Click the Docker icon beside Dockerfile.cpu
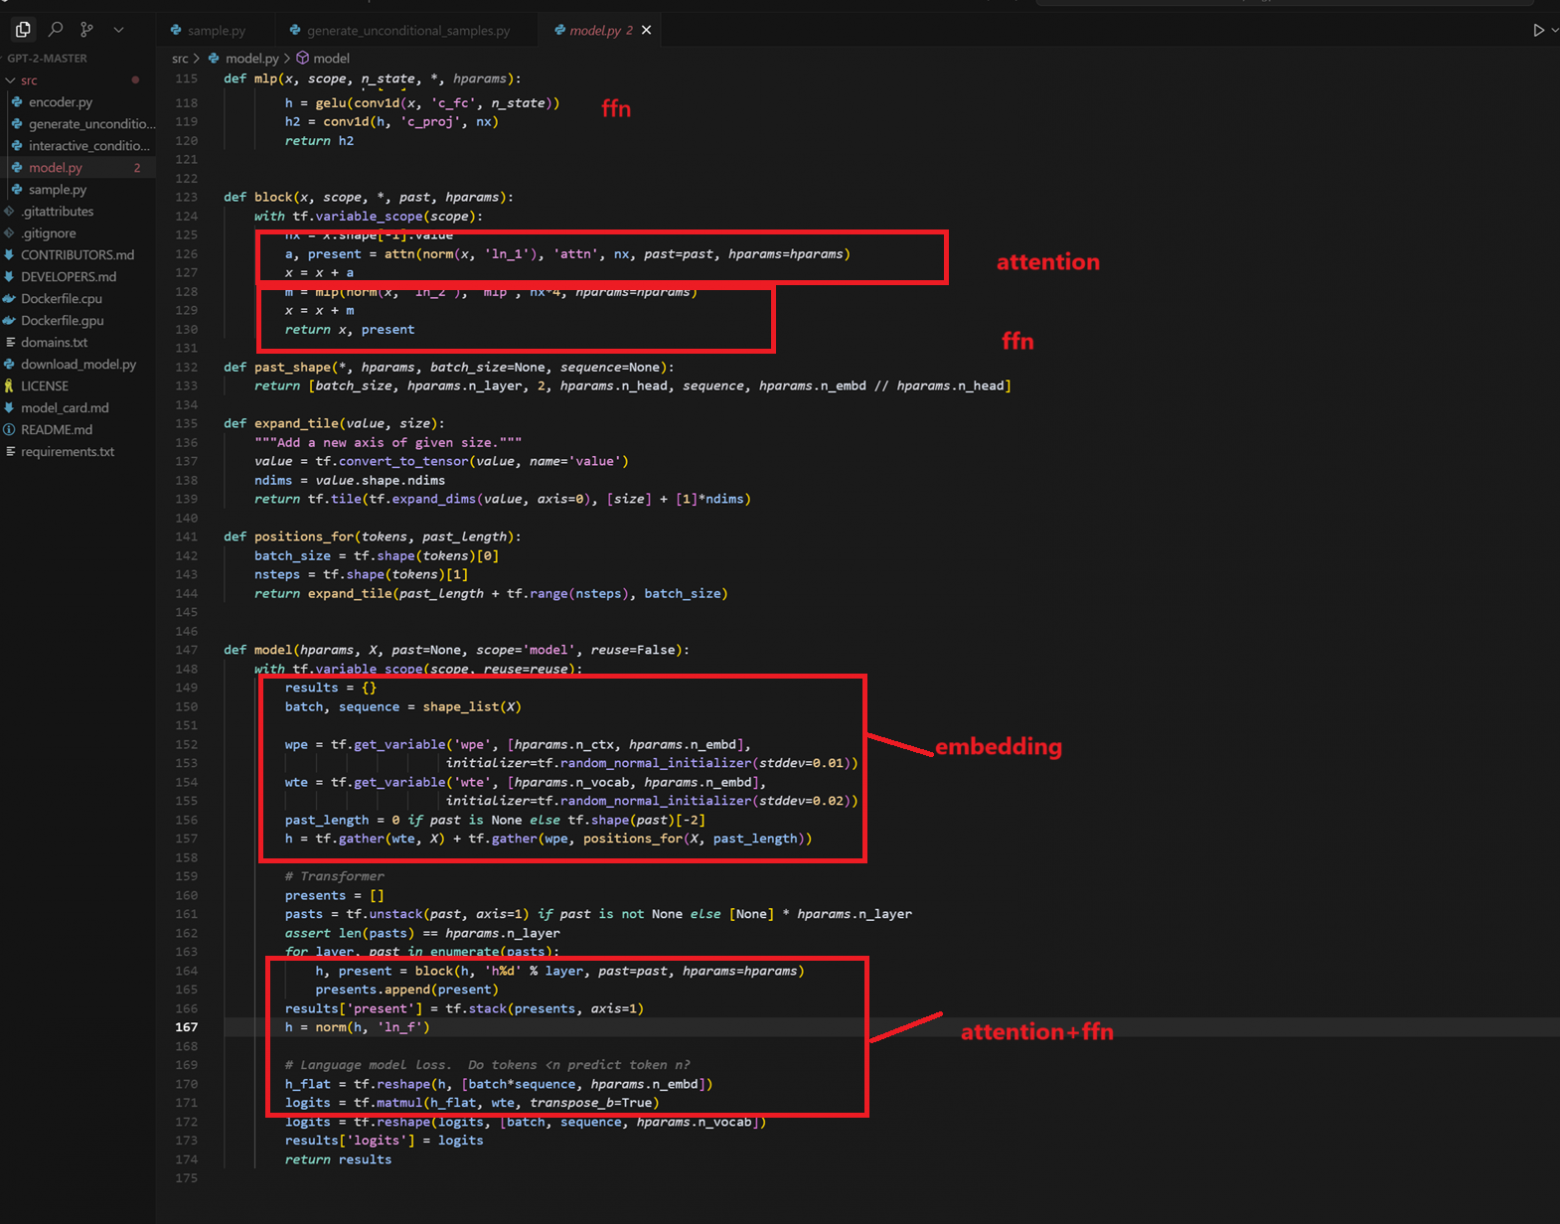The width and height of the screenshot is (1560, 1224). coord(10,299)
